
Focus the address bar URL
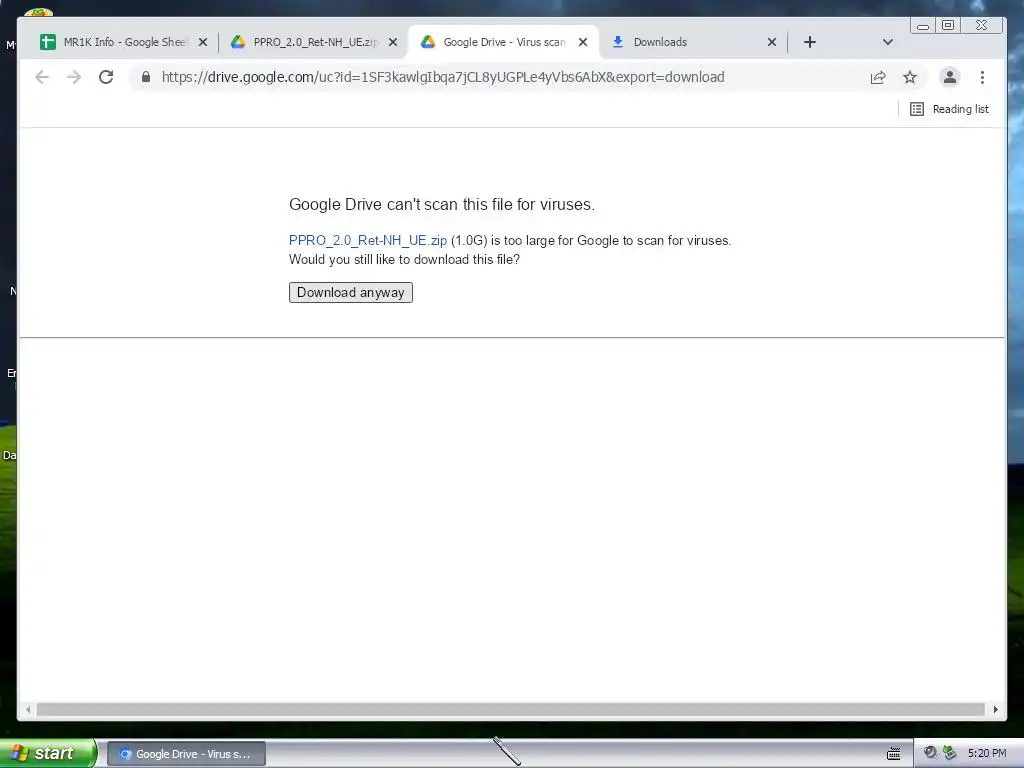pos(443,77)
